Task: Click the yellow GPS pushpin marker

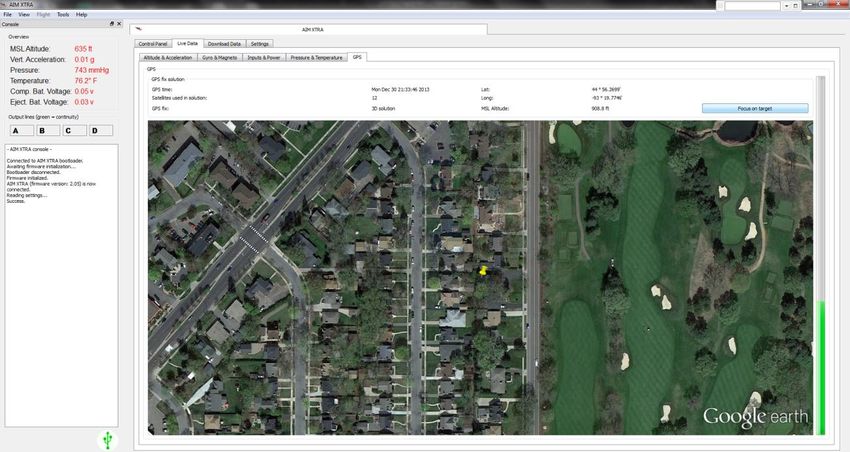Action: [x=483, y=270]
